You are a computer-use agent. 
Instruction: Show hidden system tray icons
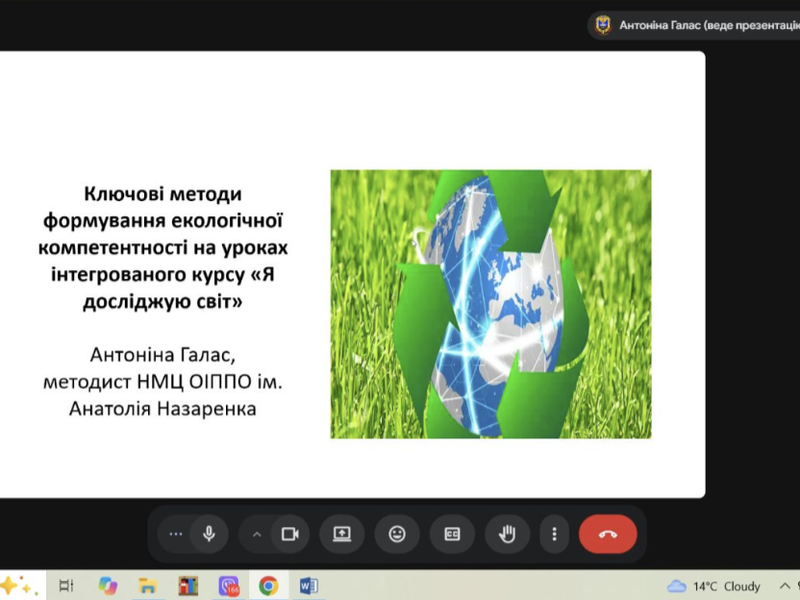(x=785, y=586)
